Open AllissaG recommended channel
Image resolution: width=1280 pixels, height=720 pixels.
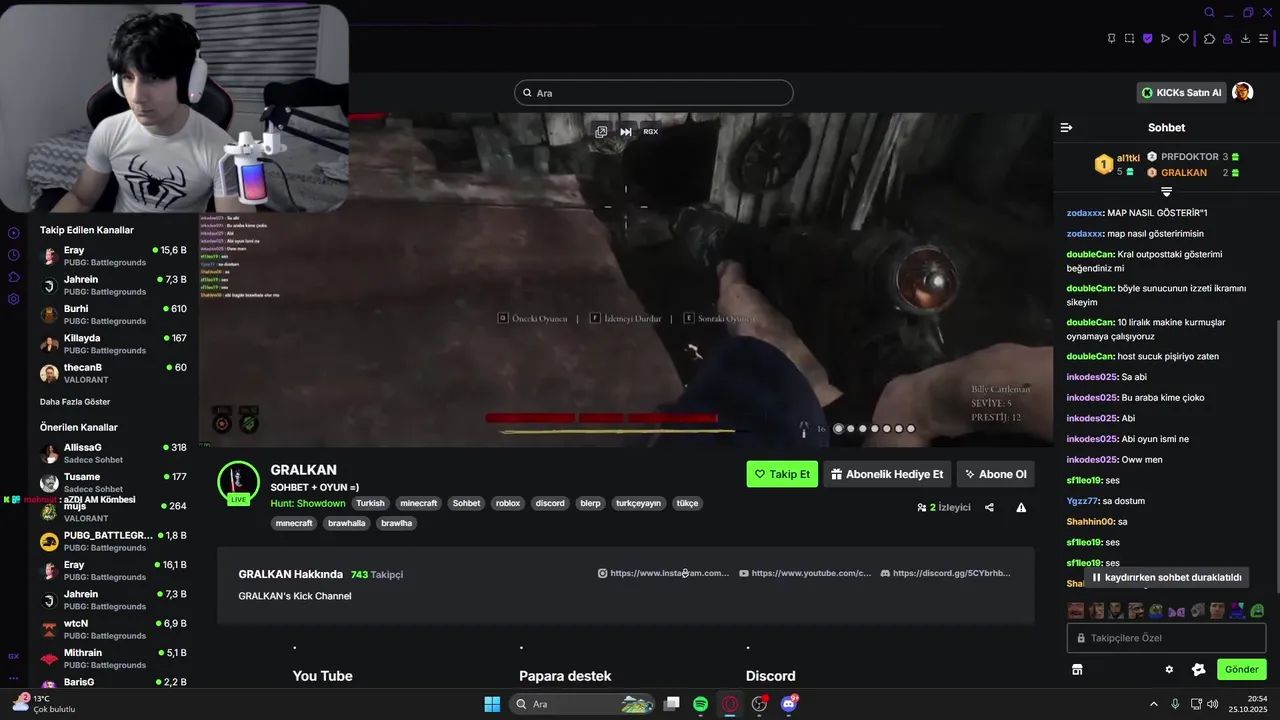[x=113, y=453]
